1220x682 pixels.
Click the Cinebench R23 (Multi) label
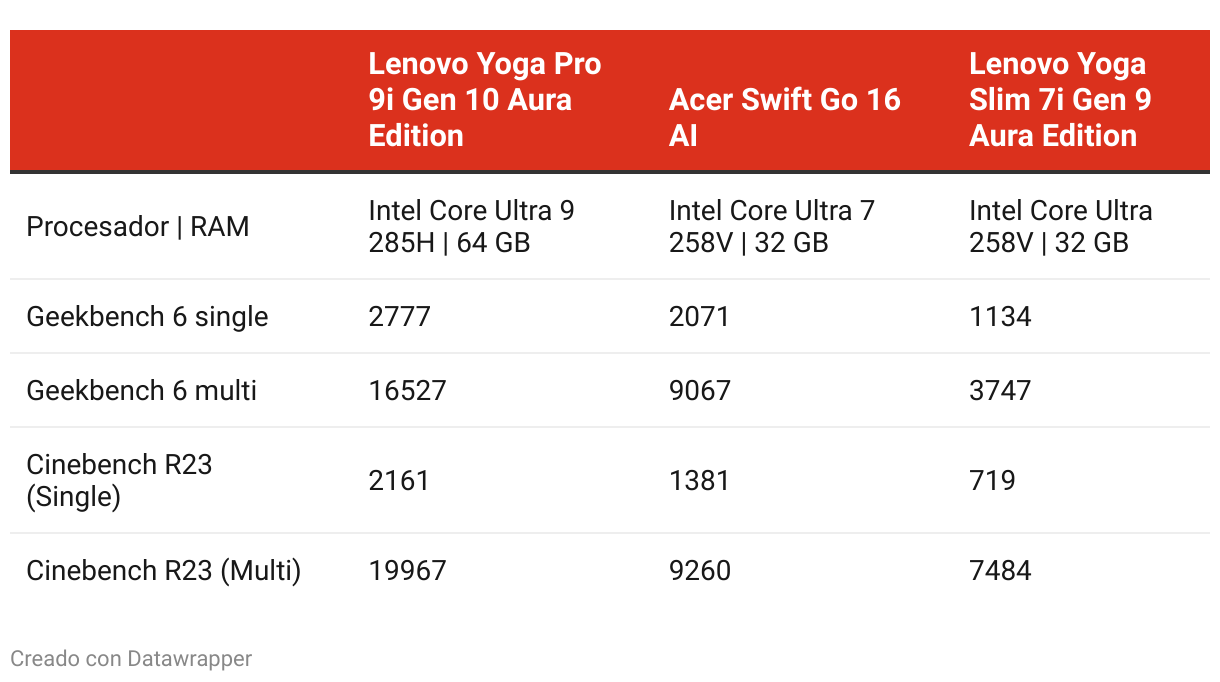[x=163, y=571]
